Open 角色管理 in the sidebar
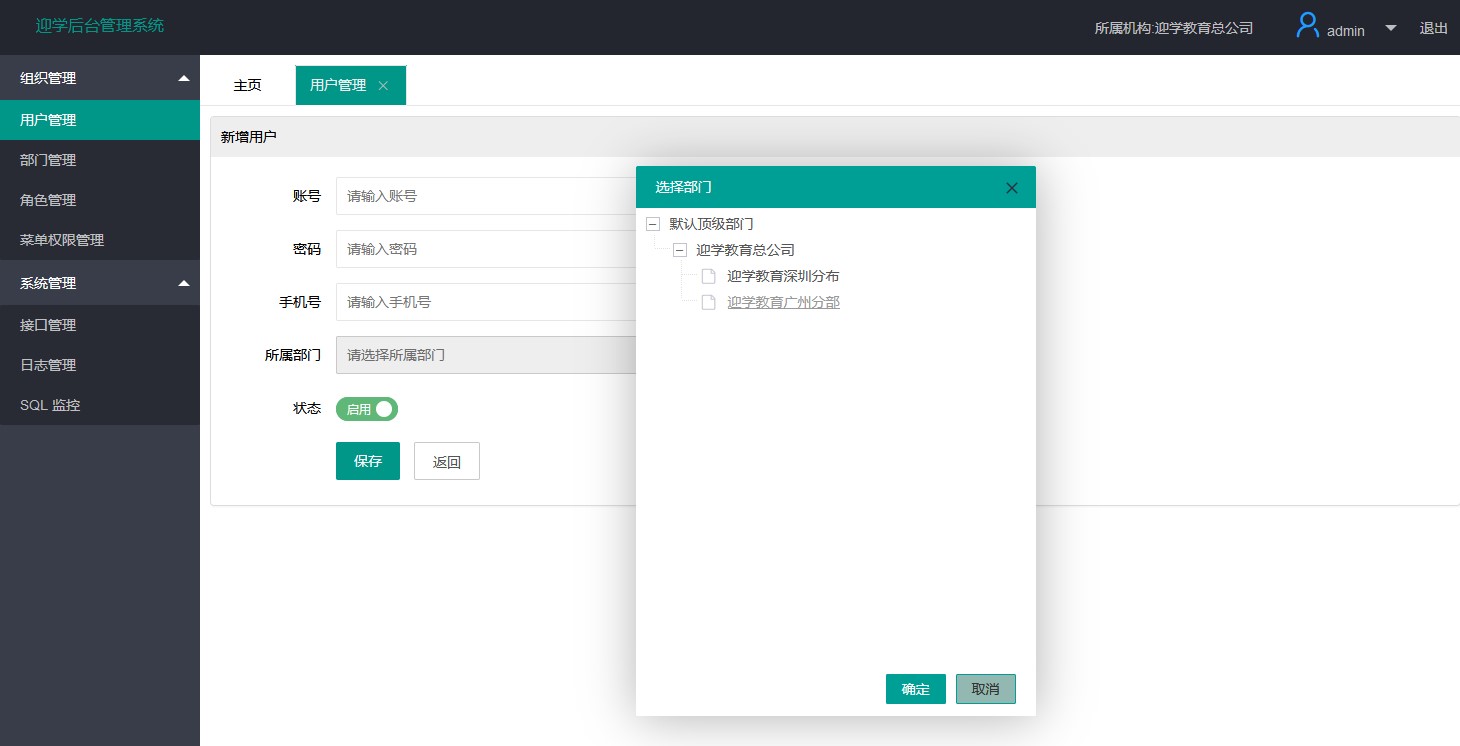The image size is (1460, 746). [x=48, y=200]
